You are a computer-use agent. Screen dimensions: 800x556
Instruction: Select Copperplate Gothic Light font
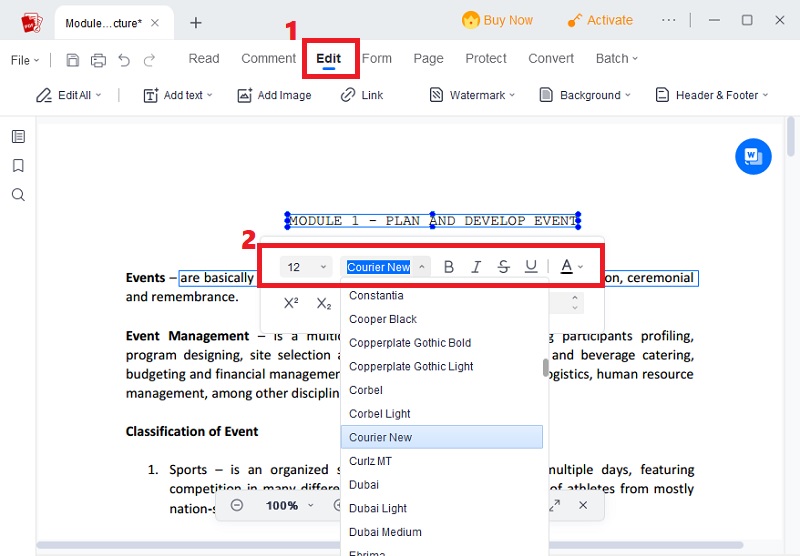pyautogui.click(x=442, y=366)
